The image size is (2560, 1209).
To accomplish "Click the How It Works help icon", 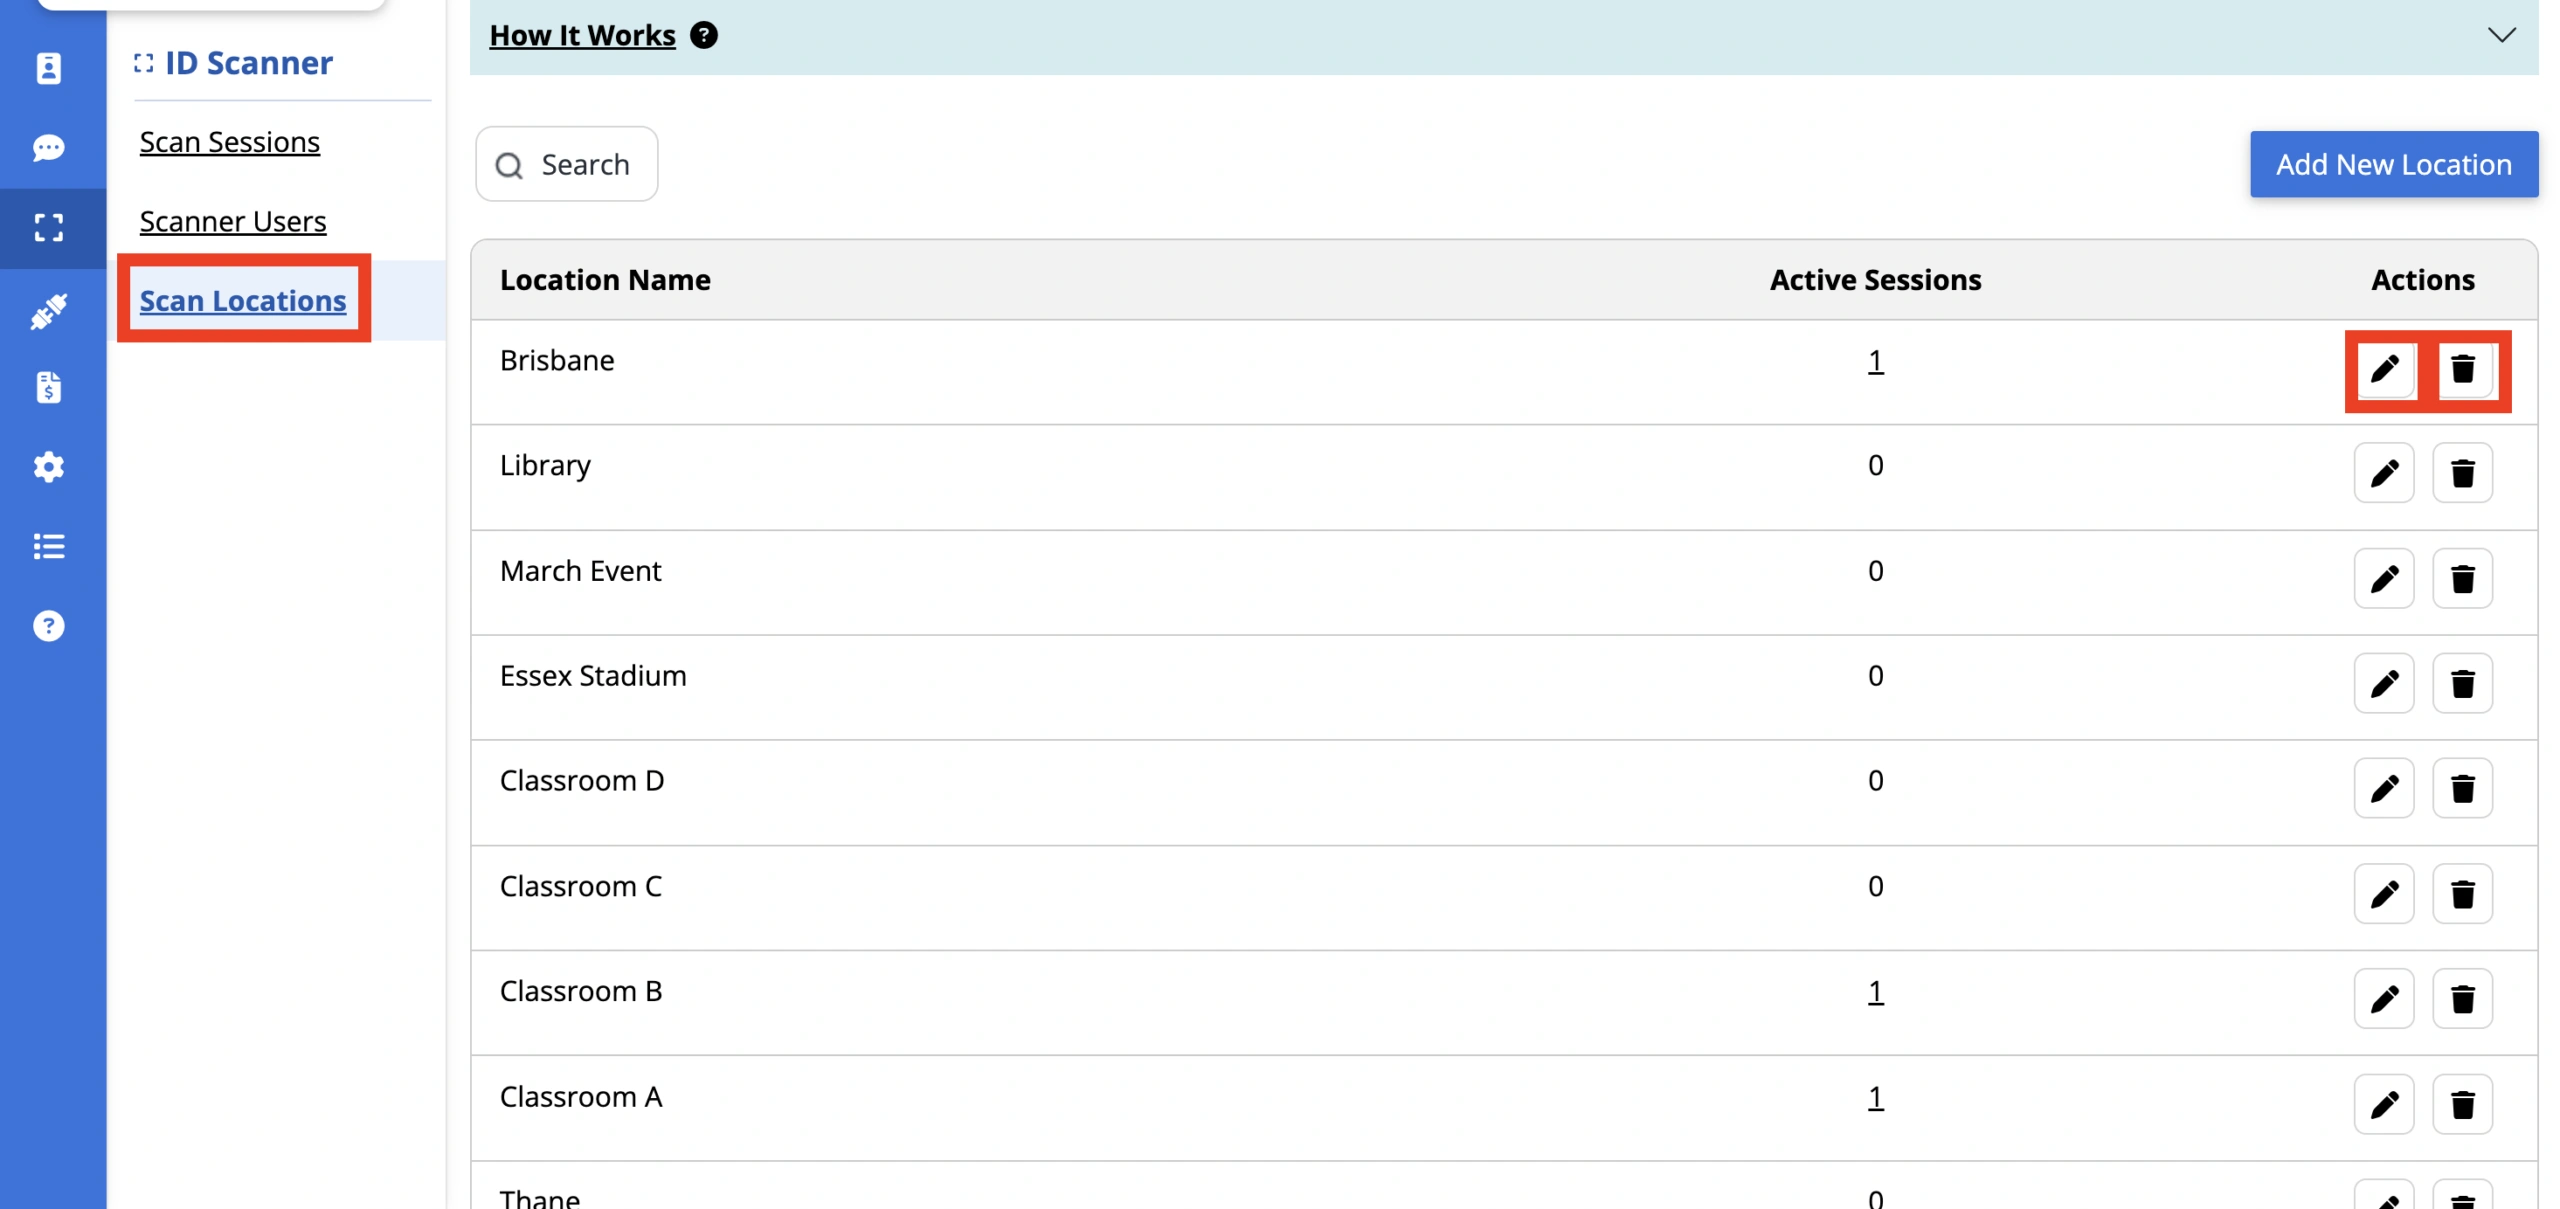I will (704, 35).
